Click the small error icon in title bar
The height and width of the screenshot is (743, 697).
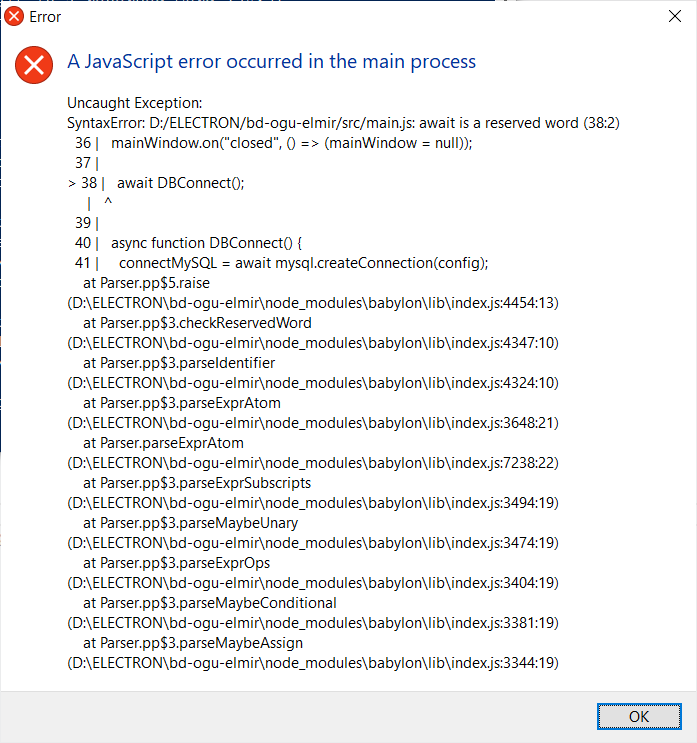(x=15, y=16)
